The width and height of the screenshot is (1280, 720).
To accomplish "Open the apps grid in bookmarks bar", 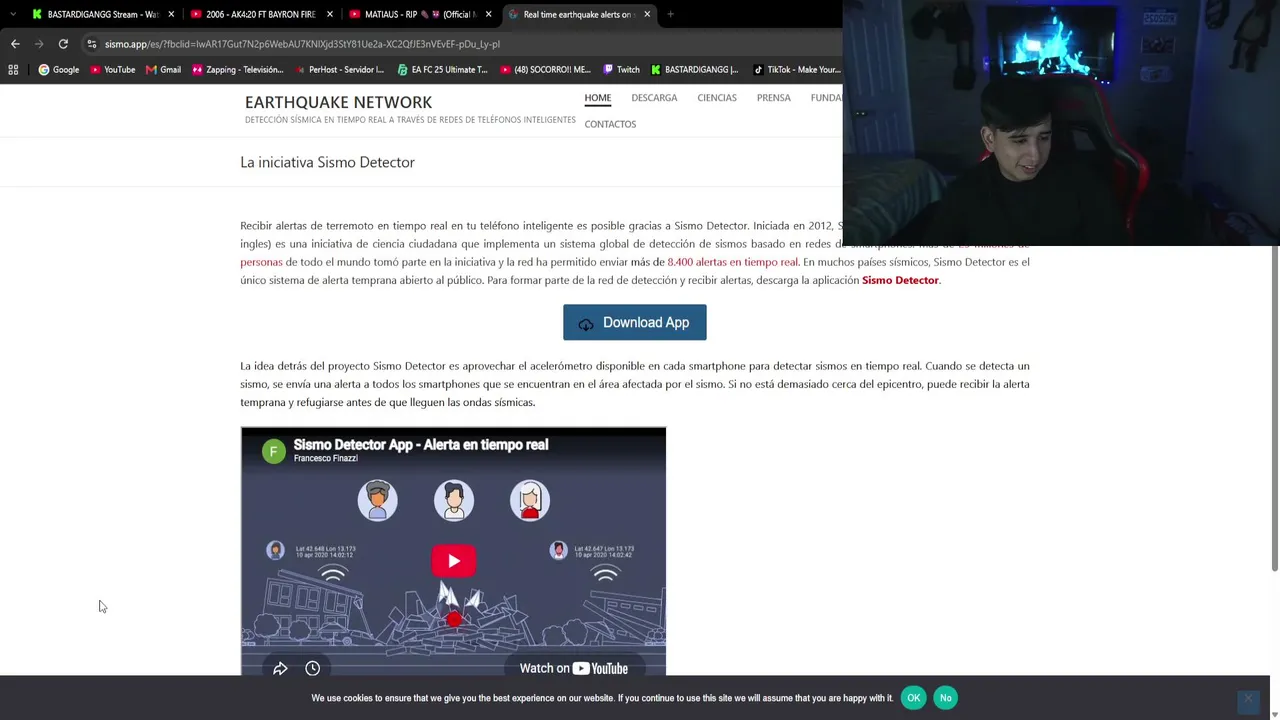I will 13,70.
